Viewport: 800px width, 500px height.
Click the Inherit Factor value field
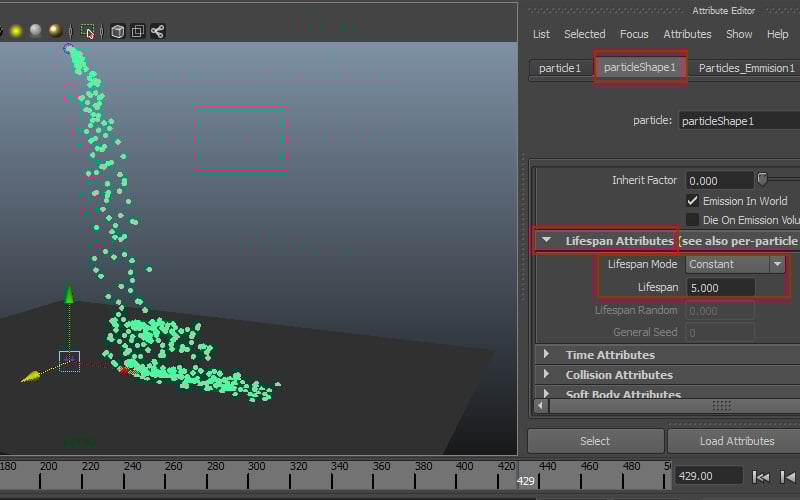(719, 181)
